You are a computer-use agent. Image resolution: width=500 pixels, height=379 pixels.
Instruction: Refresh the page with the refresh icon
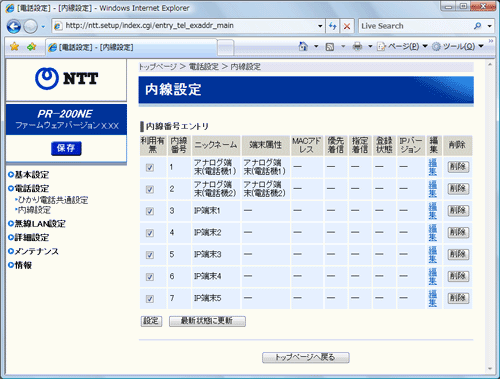tap(333, 26)
